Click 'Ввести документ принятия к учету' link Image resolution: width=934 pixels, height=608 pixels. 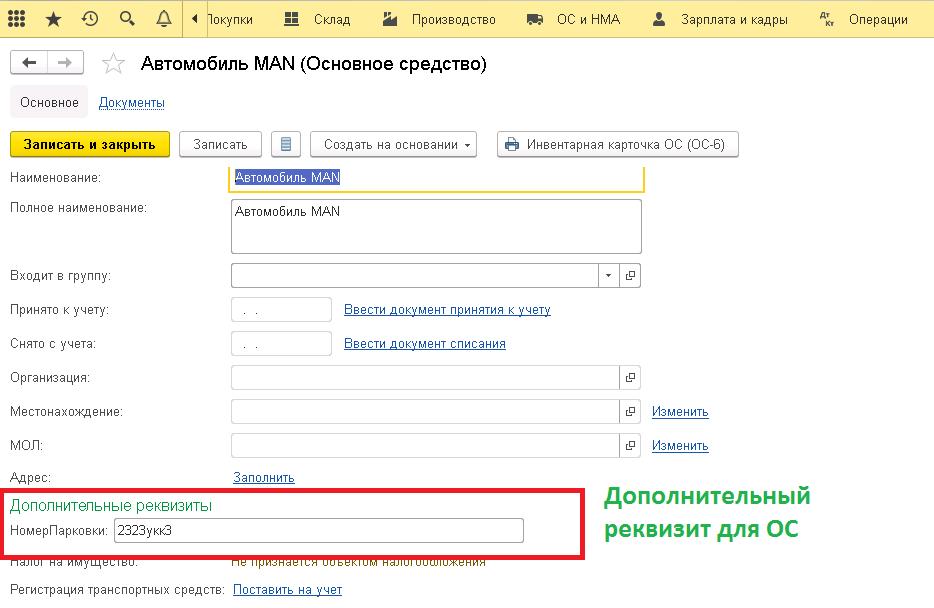(x=447, y=310)
